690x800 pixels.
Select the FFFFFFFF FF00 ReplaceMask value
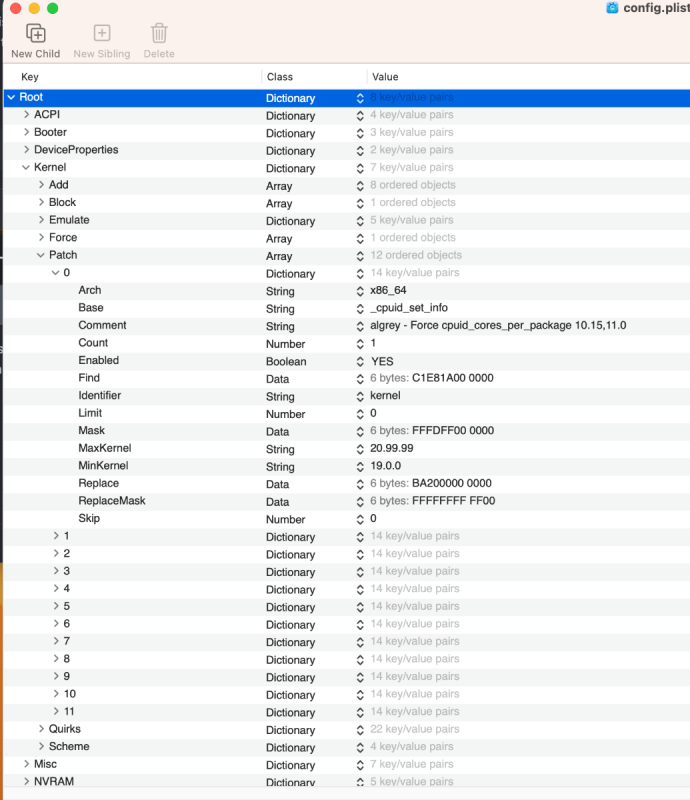(454, 501)
